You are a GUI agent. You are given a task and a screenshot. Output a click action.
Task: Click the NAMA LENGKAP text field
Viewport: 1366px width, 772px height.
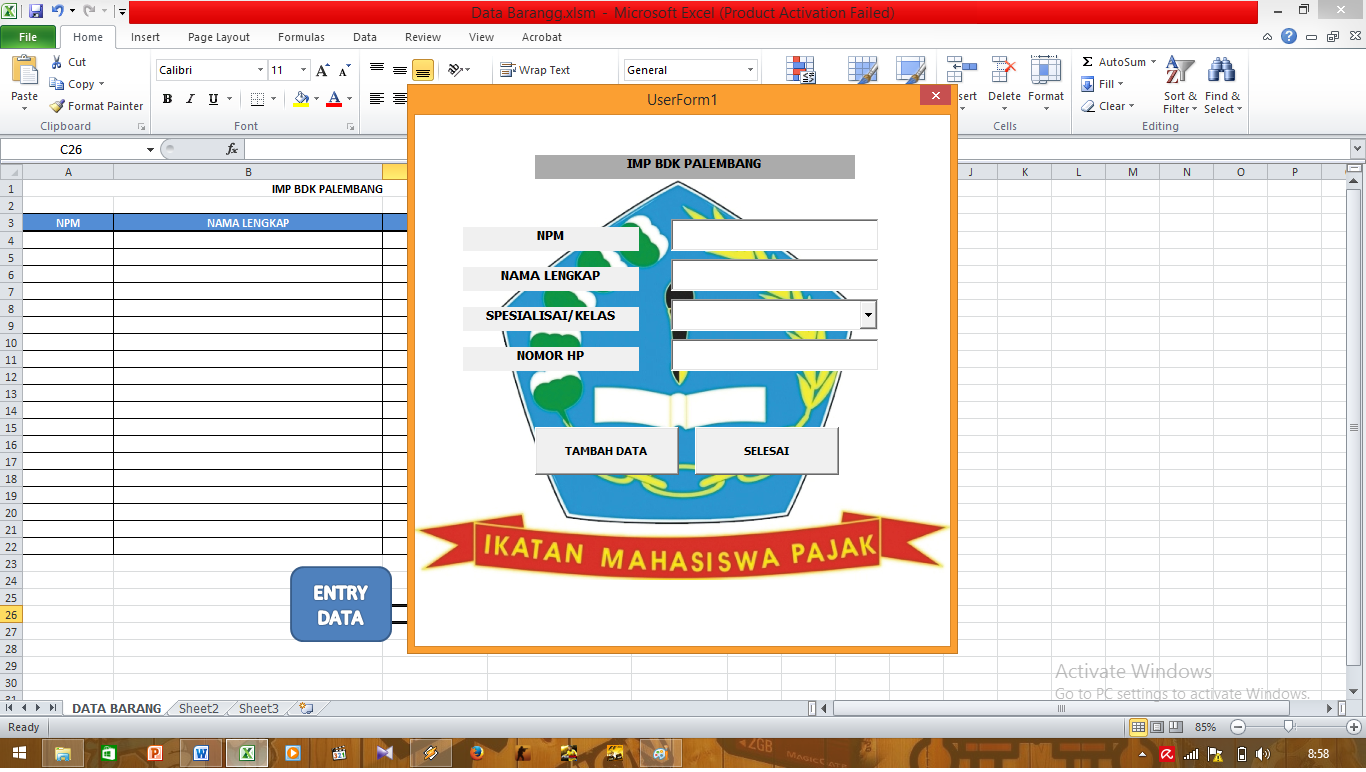pyautogui.click(x=774, y=275)
